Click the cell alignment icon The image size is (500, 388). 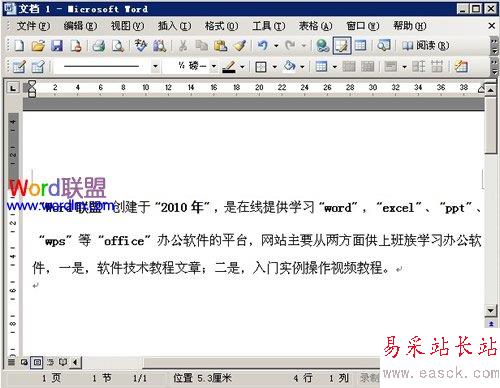[x=391, y=67]
